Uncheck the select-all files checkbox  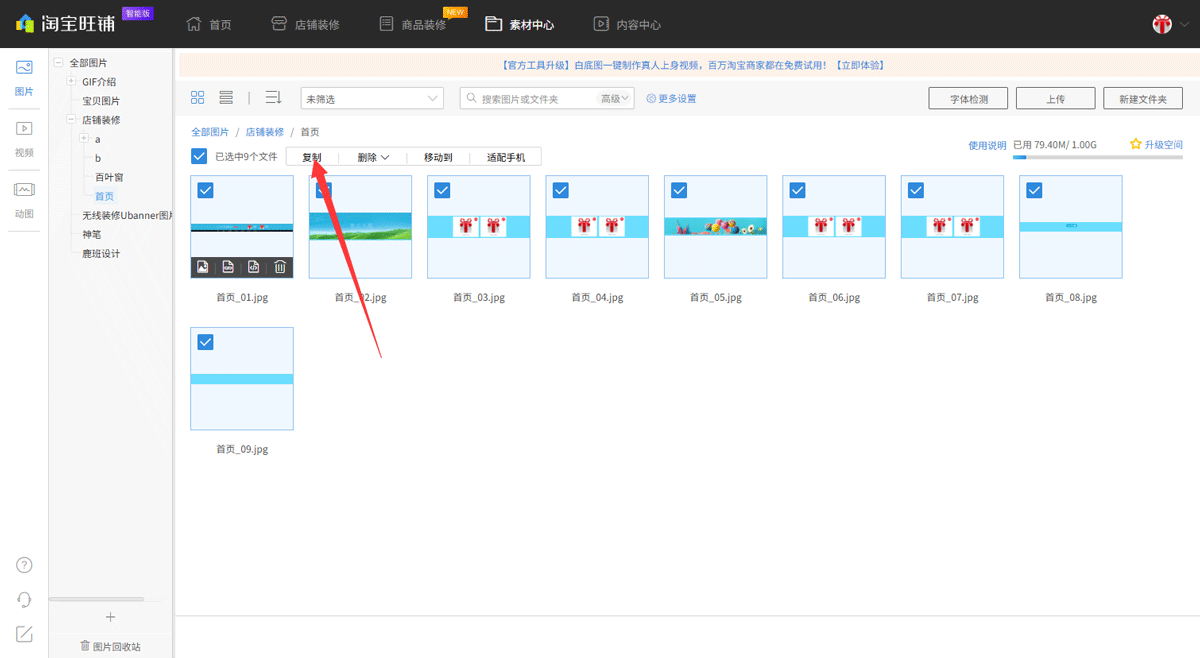click(199, 157)
